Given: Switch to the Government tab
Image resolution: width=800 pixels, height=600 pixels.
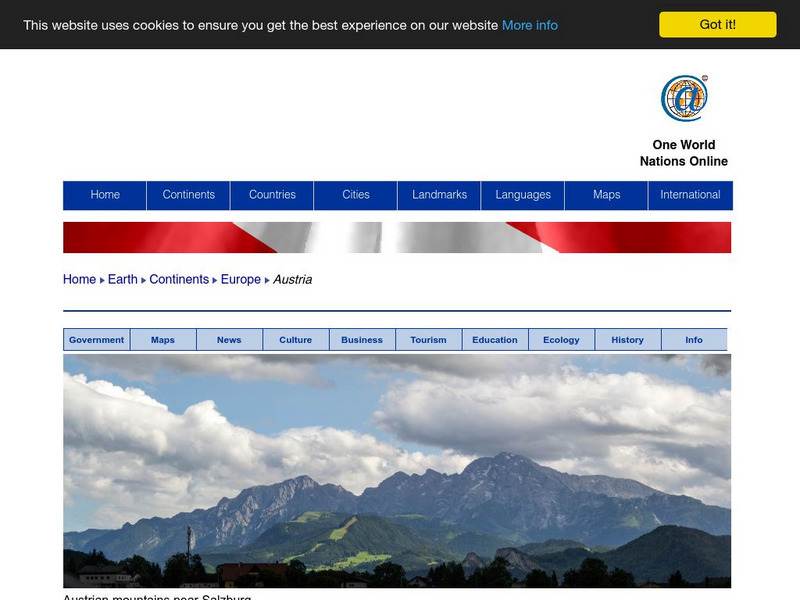Looking at the screenshot, I should click(x=95, y=339).
